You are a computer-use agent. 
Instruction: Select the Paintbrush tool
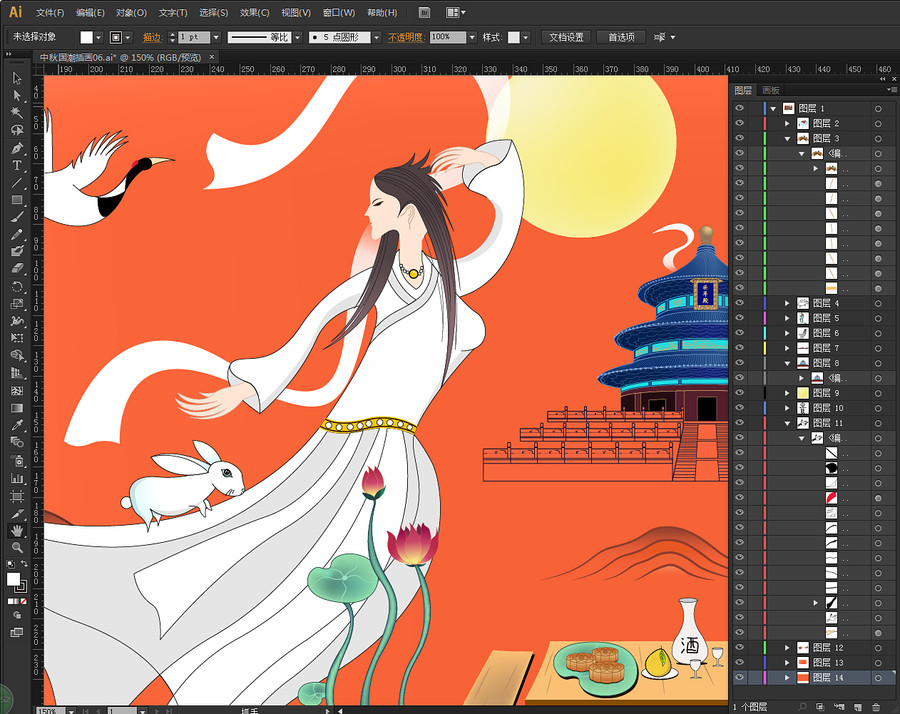[x=17, y=217]
